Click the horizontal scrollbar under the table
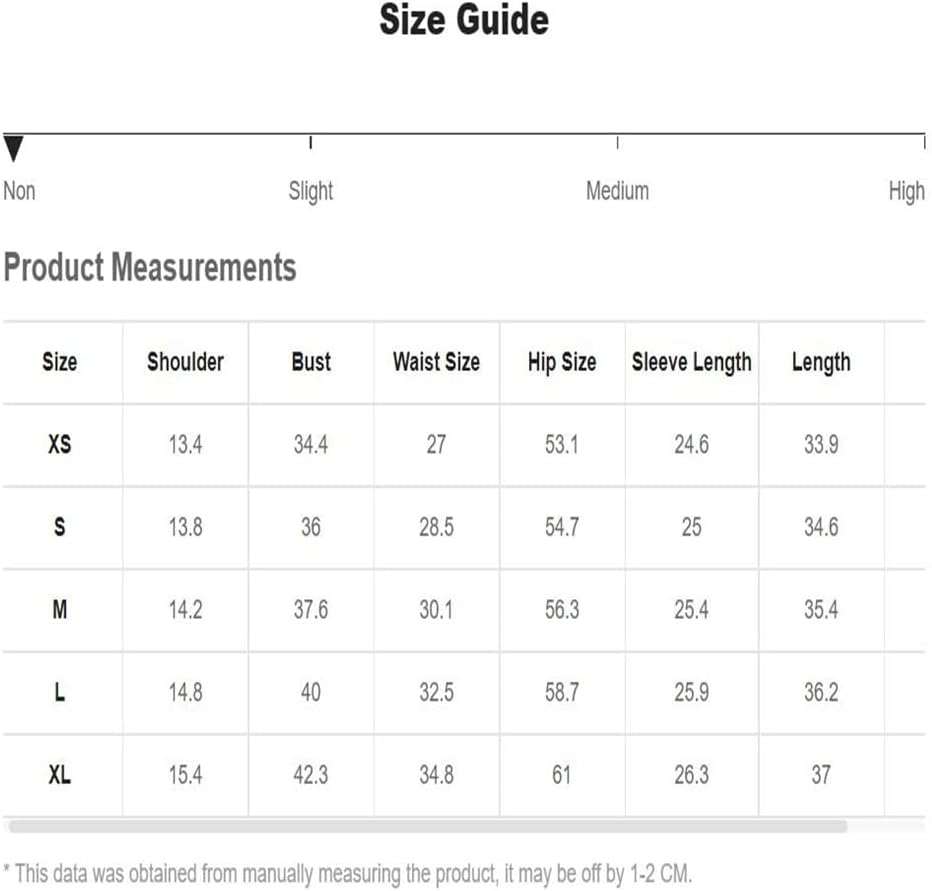Screen dimensions: 932x891 click(428, 826)
